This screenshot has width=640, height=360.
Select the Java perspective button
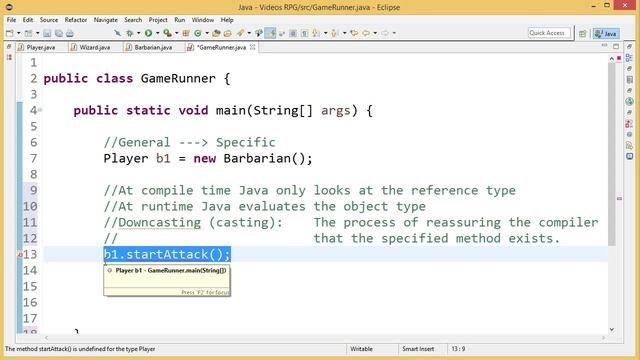click(x=606, y=33)
